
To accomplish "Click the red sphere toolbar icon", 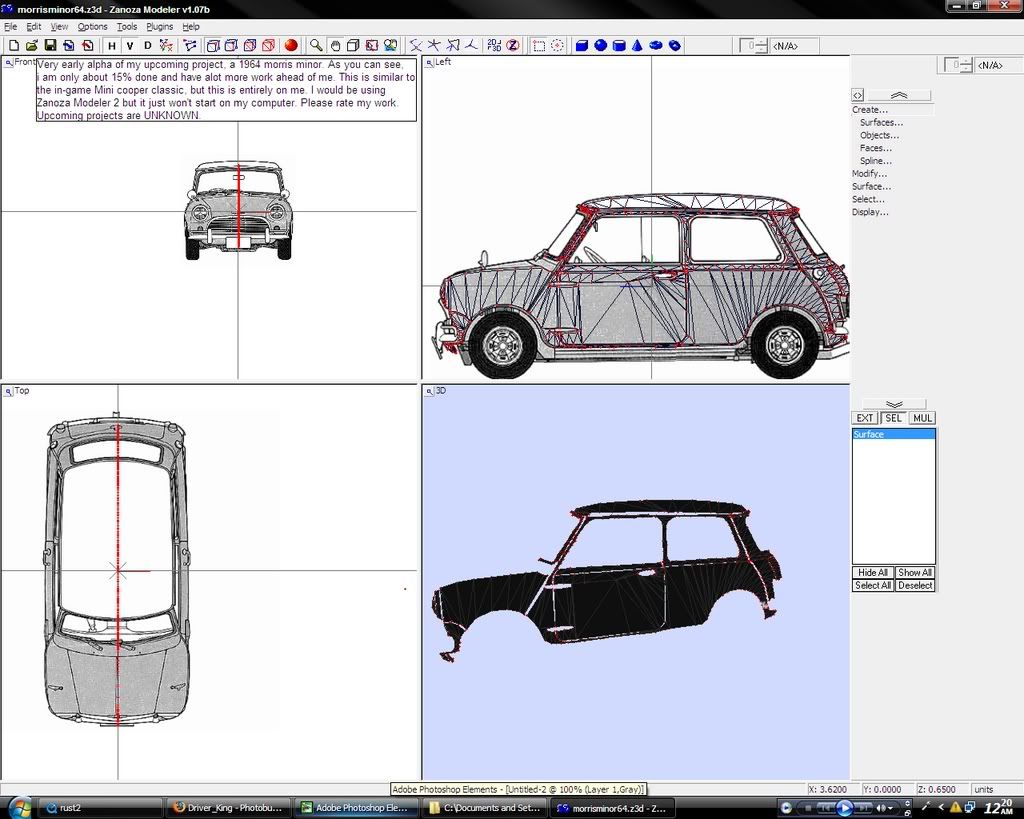I will [x=291, y=45].
